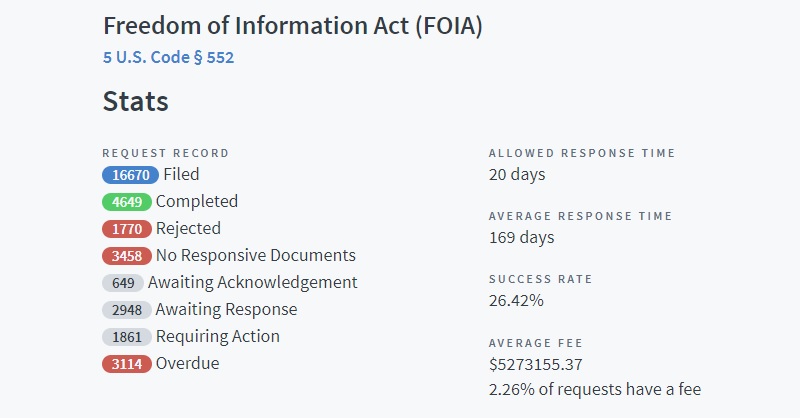Click the green 4649 Completed badge

click(127, 202)
